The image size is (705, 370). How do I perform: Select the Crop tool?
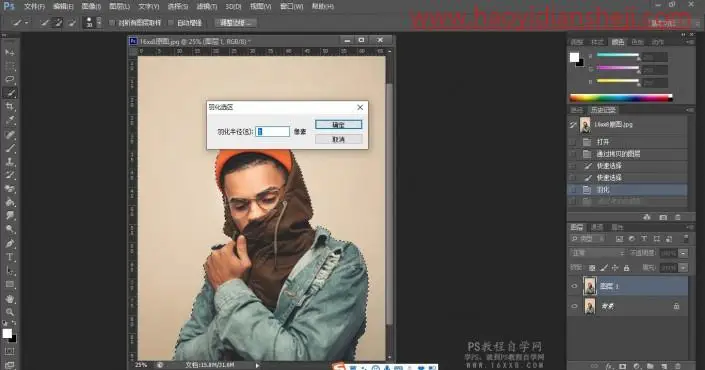[x=10, y=107]
